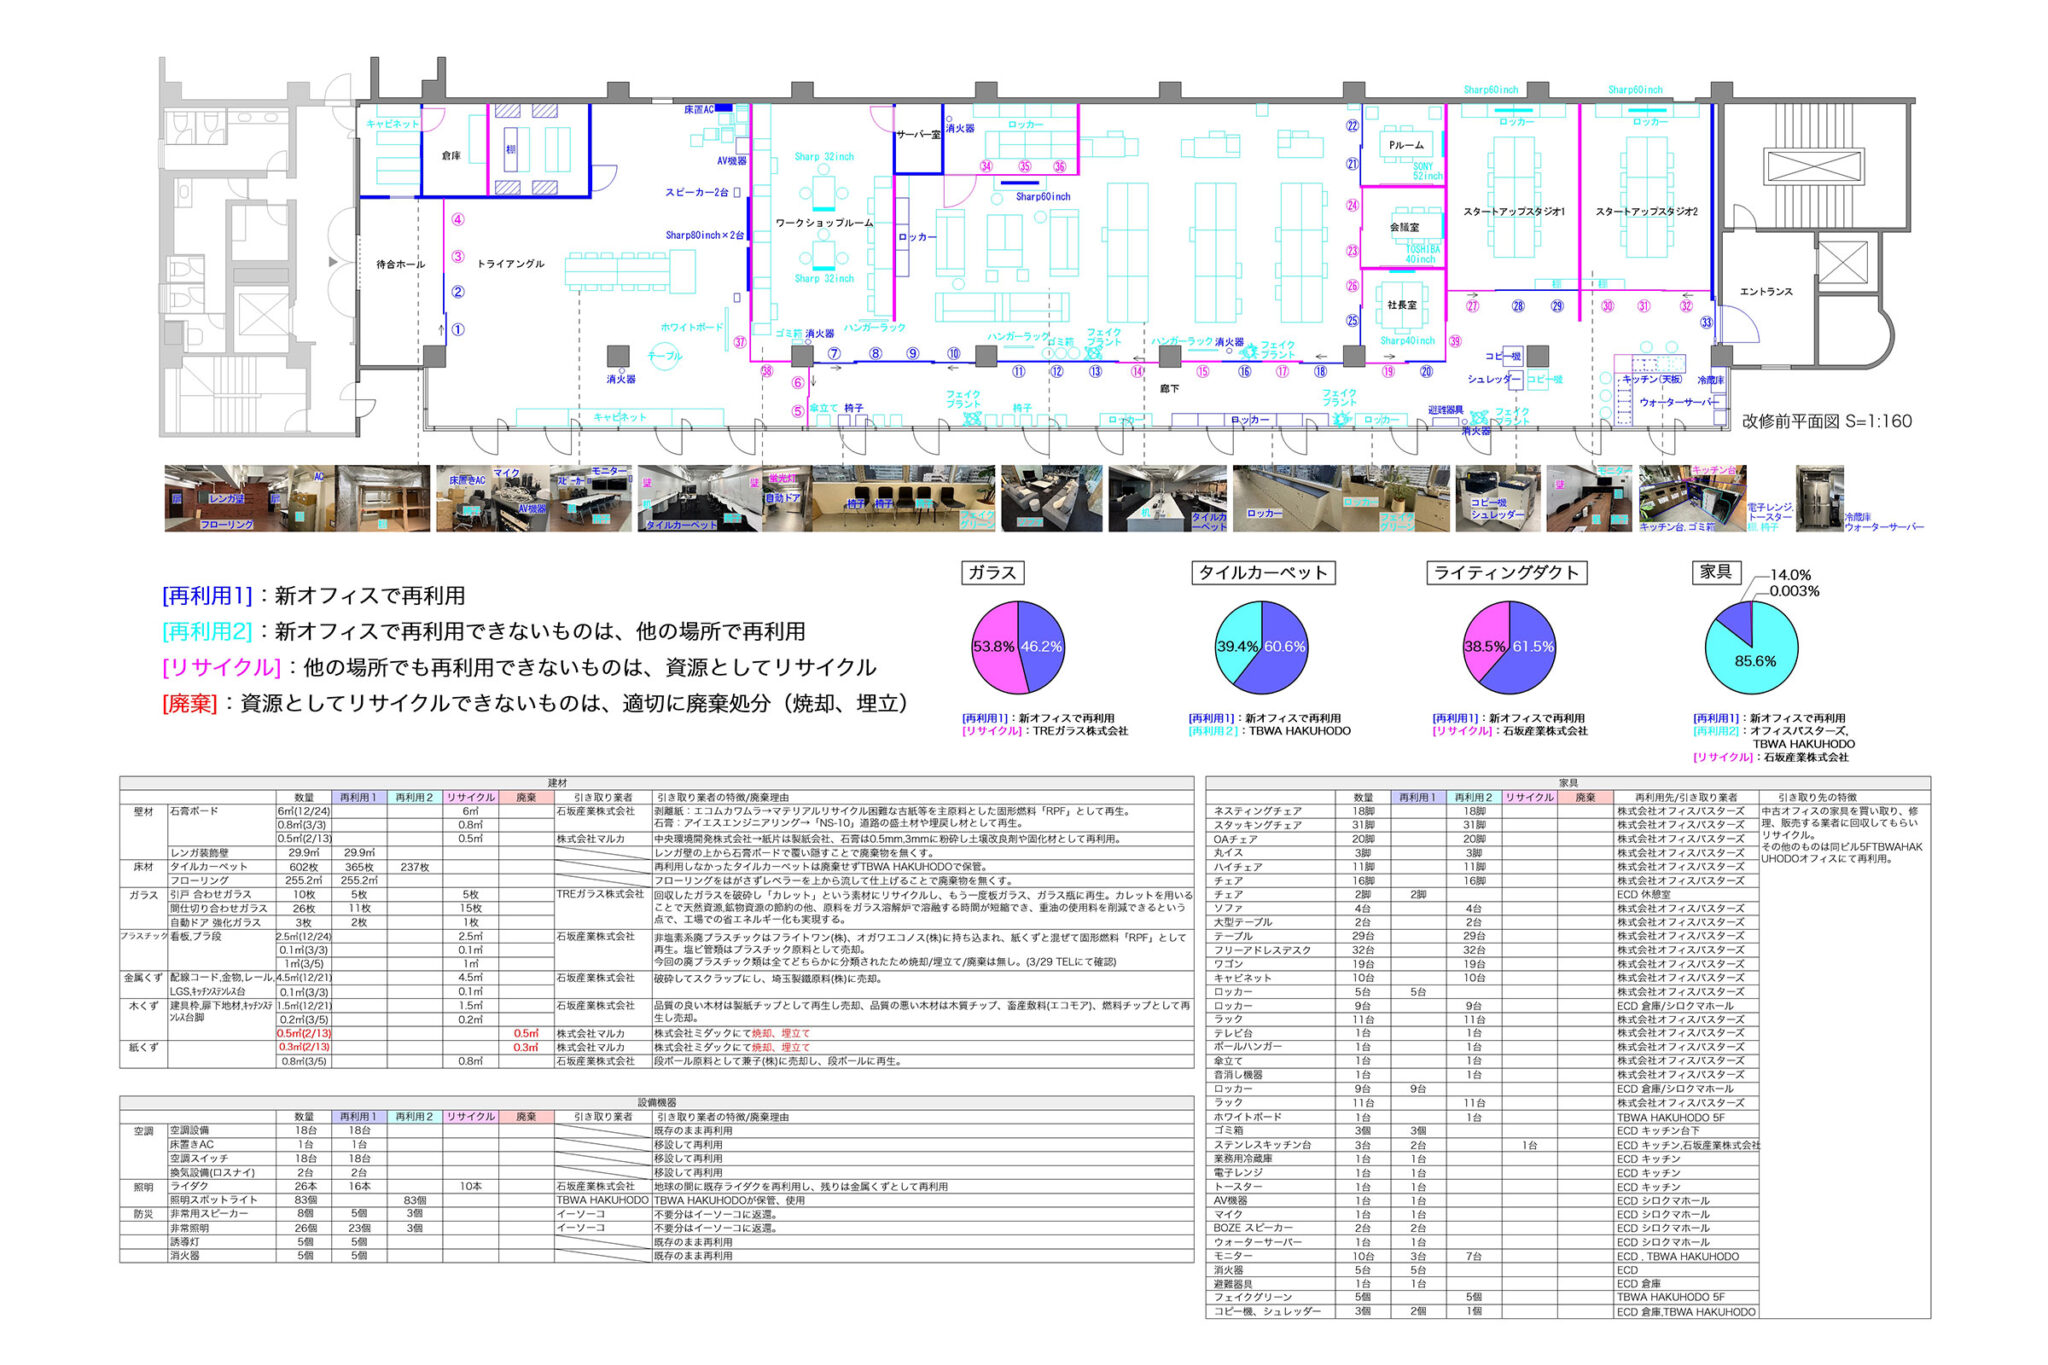Click the ステンレスキッチン台 row label
Viewport: 2048px width, 1365px height.
(1262, 1145)
